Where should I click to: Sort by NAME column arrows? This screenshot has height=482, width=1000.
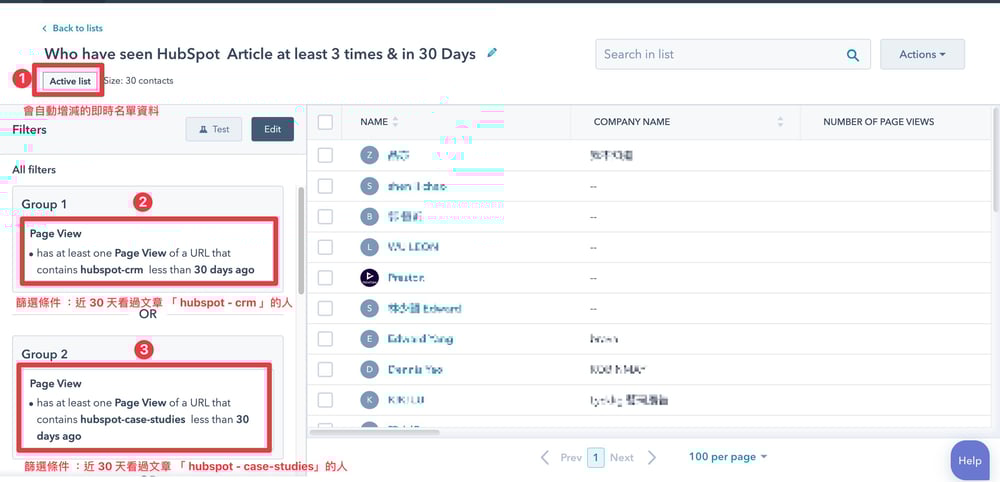click(395, 122)
